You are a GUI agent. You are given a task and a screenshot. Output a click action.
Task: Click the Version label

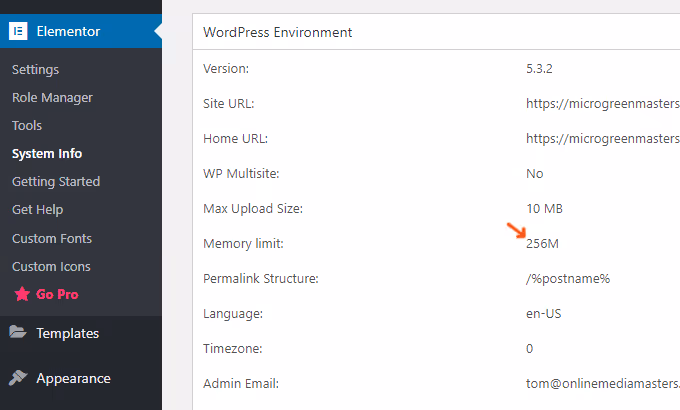tap(226, 69)
